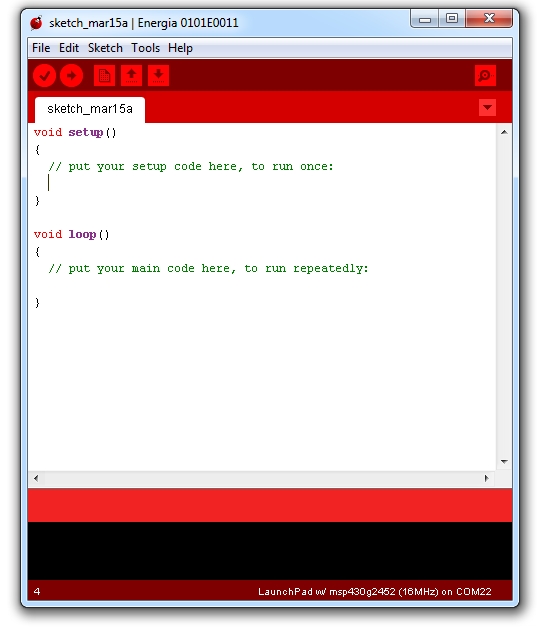The height and width of the screenshot is (628, 560).
Task: Click the horizontal scrollbar left arrow
Action: coord(36,478)
